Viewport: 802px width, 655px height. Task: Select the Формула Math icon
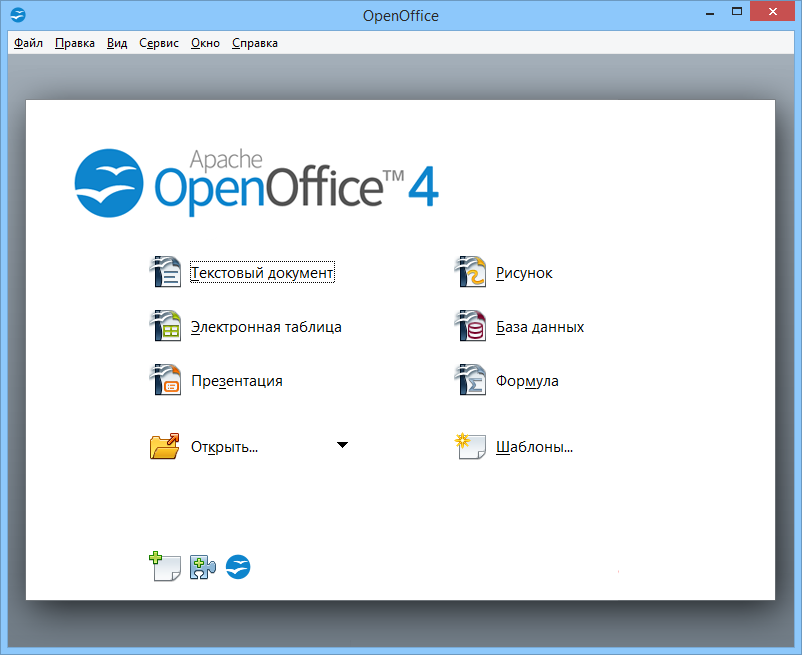point(470,381)
